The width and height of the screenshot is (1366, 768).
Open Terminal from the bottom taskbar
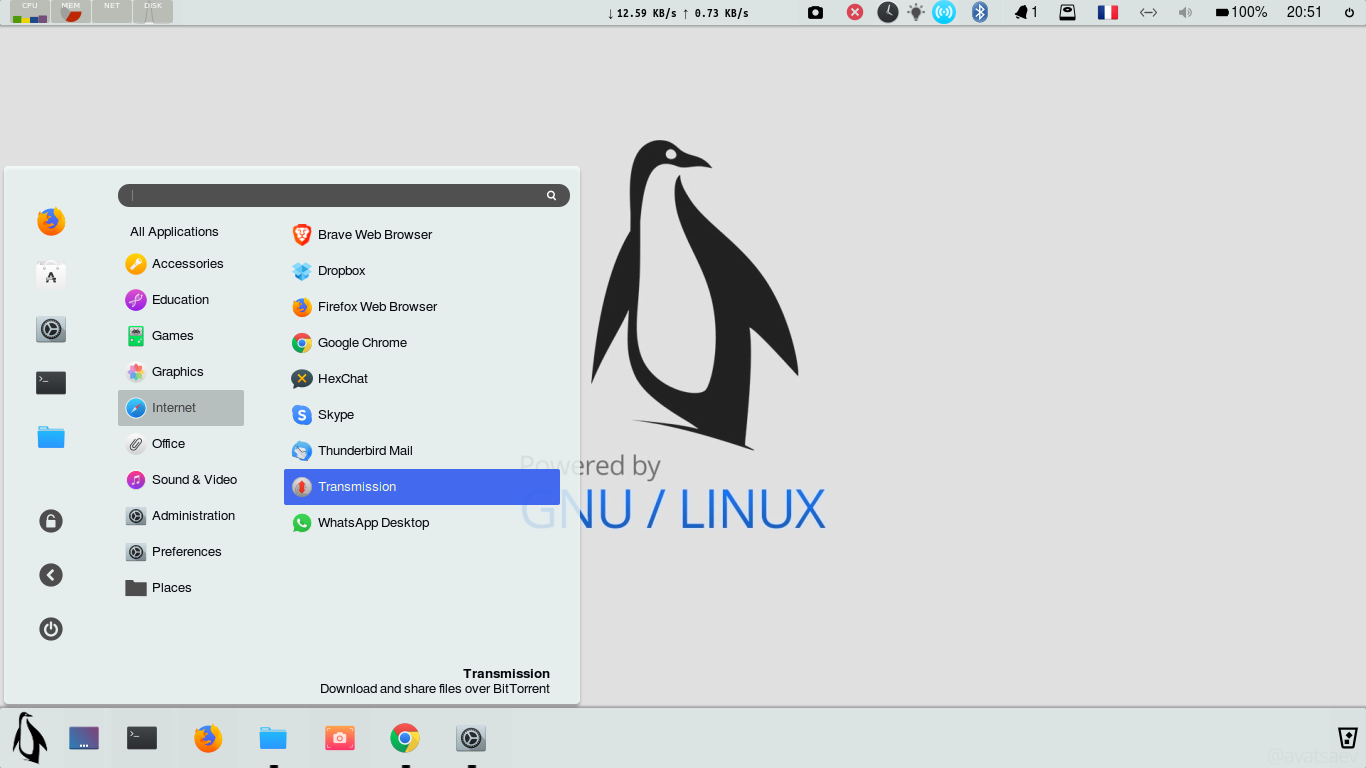(142, 739)
